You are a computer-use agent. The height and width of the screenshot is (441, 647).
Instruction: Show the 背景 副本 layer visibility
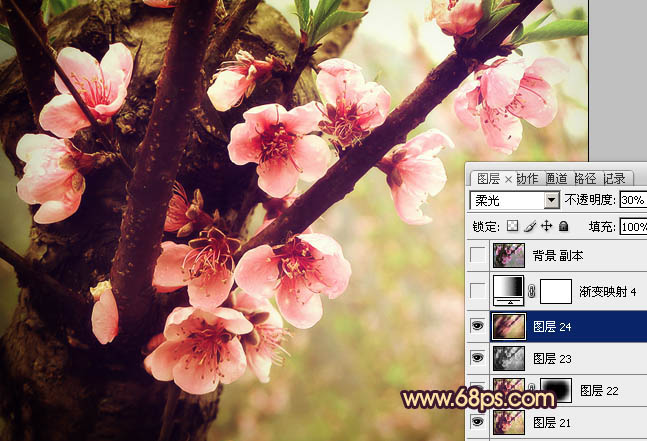(478, 257)
